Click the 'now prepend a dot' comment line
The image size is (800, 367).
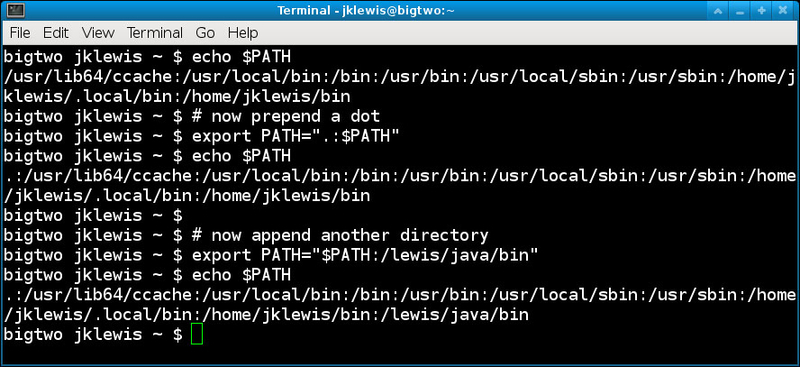(x=286, y=116)
